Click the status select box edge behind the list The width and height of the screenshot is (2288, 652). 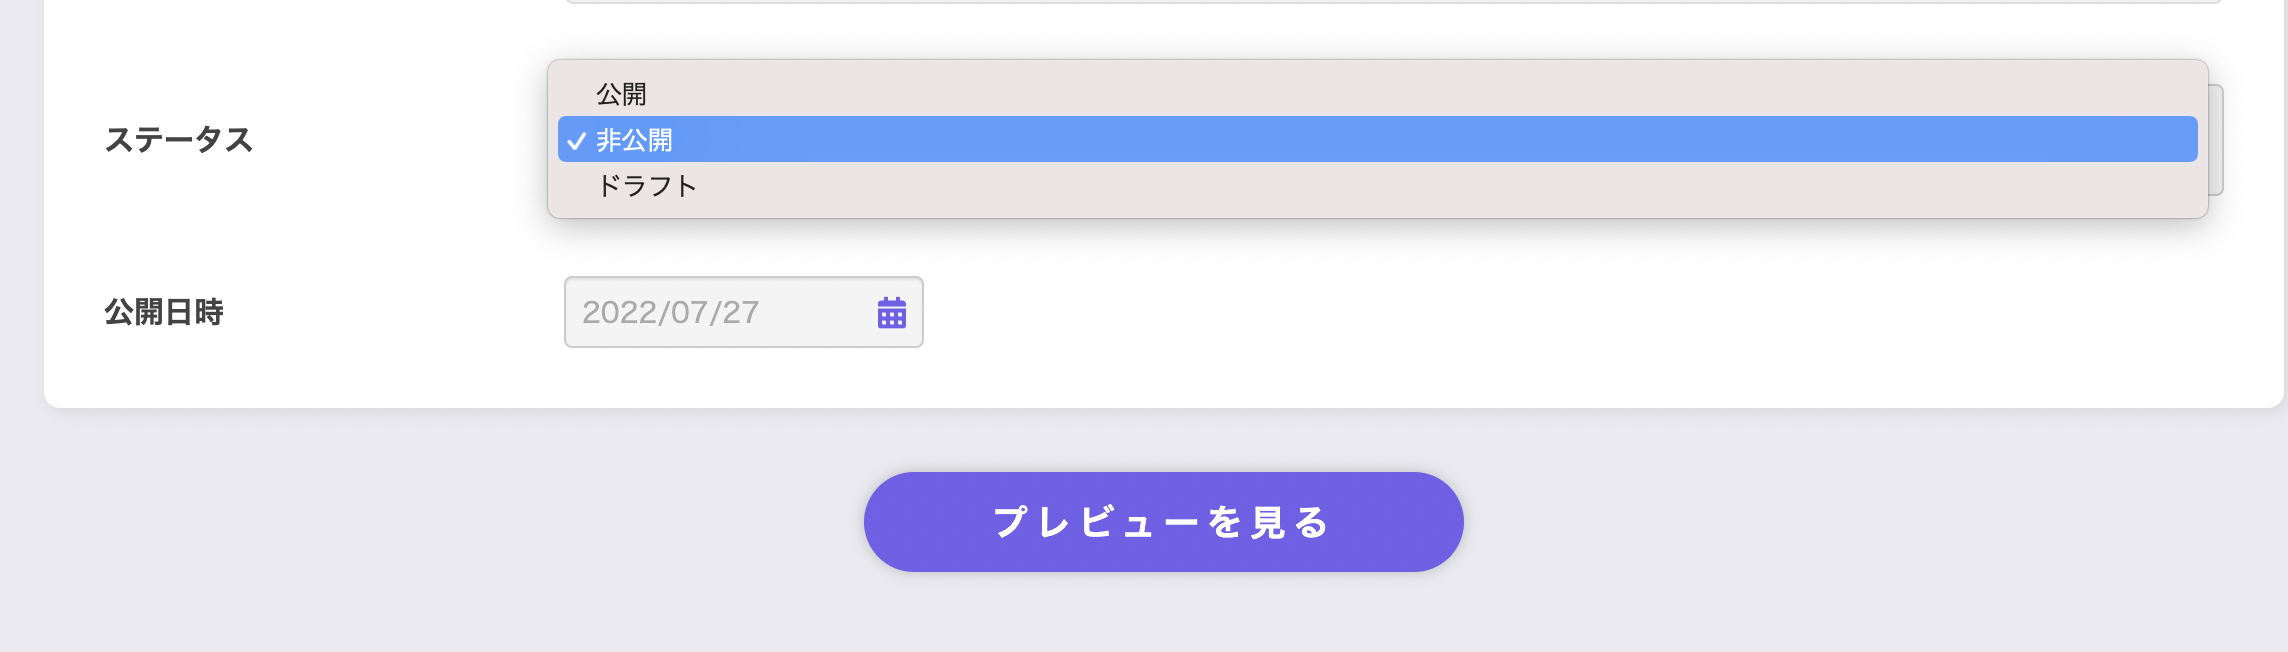point(2216,140)
